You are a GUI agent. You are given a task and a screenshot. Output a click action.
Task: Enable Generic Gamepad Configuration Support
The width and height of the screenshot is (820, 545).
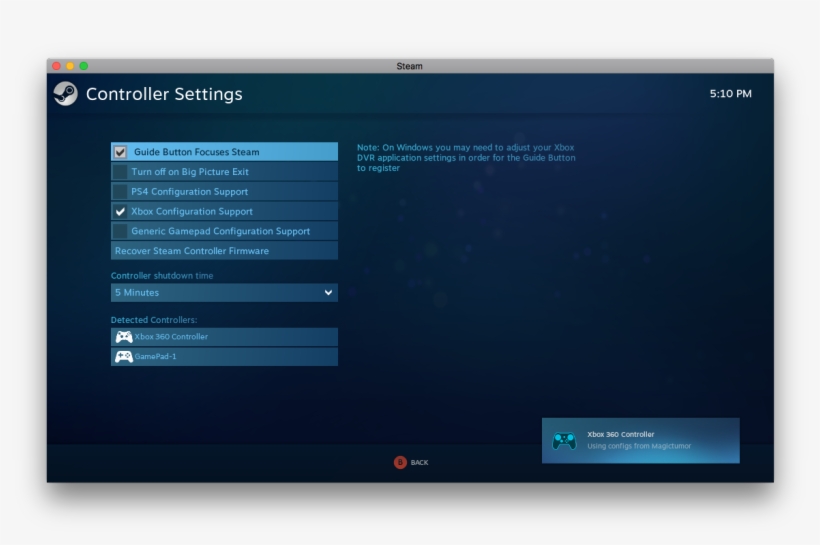(120, 231)
